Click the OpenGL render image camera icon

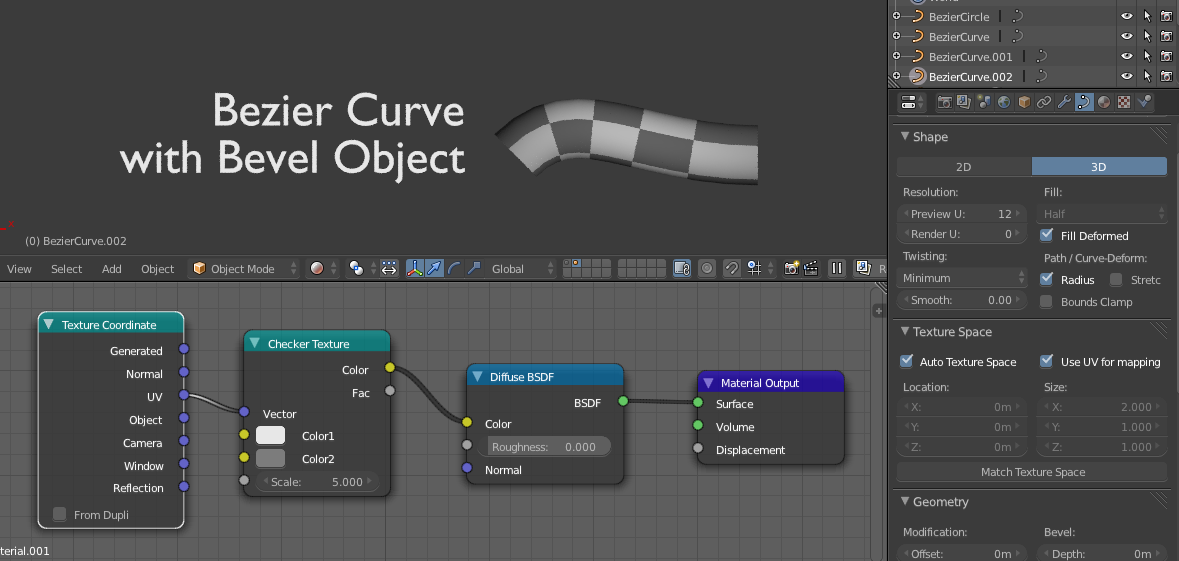pos(791,268)
